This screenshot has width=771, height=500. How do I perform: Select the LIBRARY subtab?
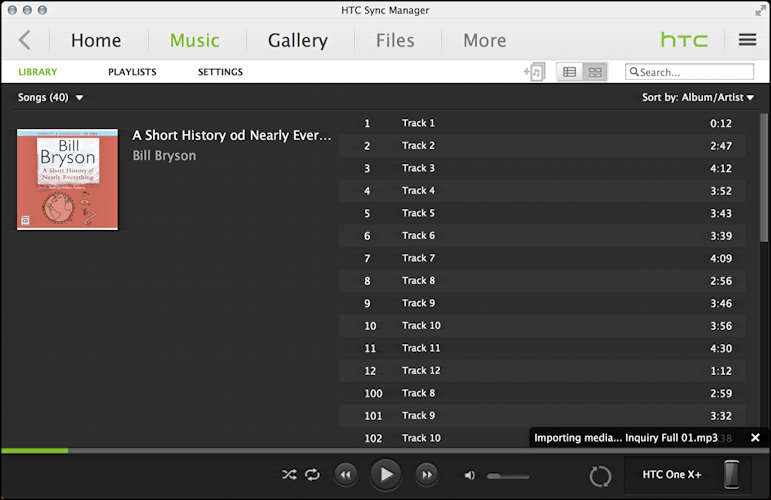[x=37, y=72]
